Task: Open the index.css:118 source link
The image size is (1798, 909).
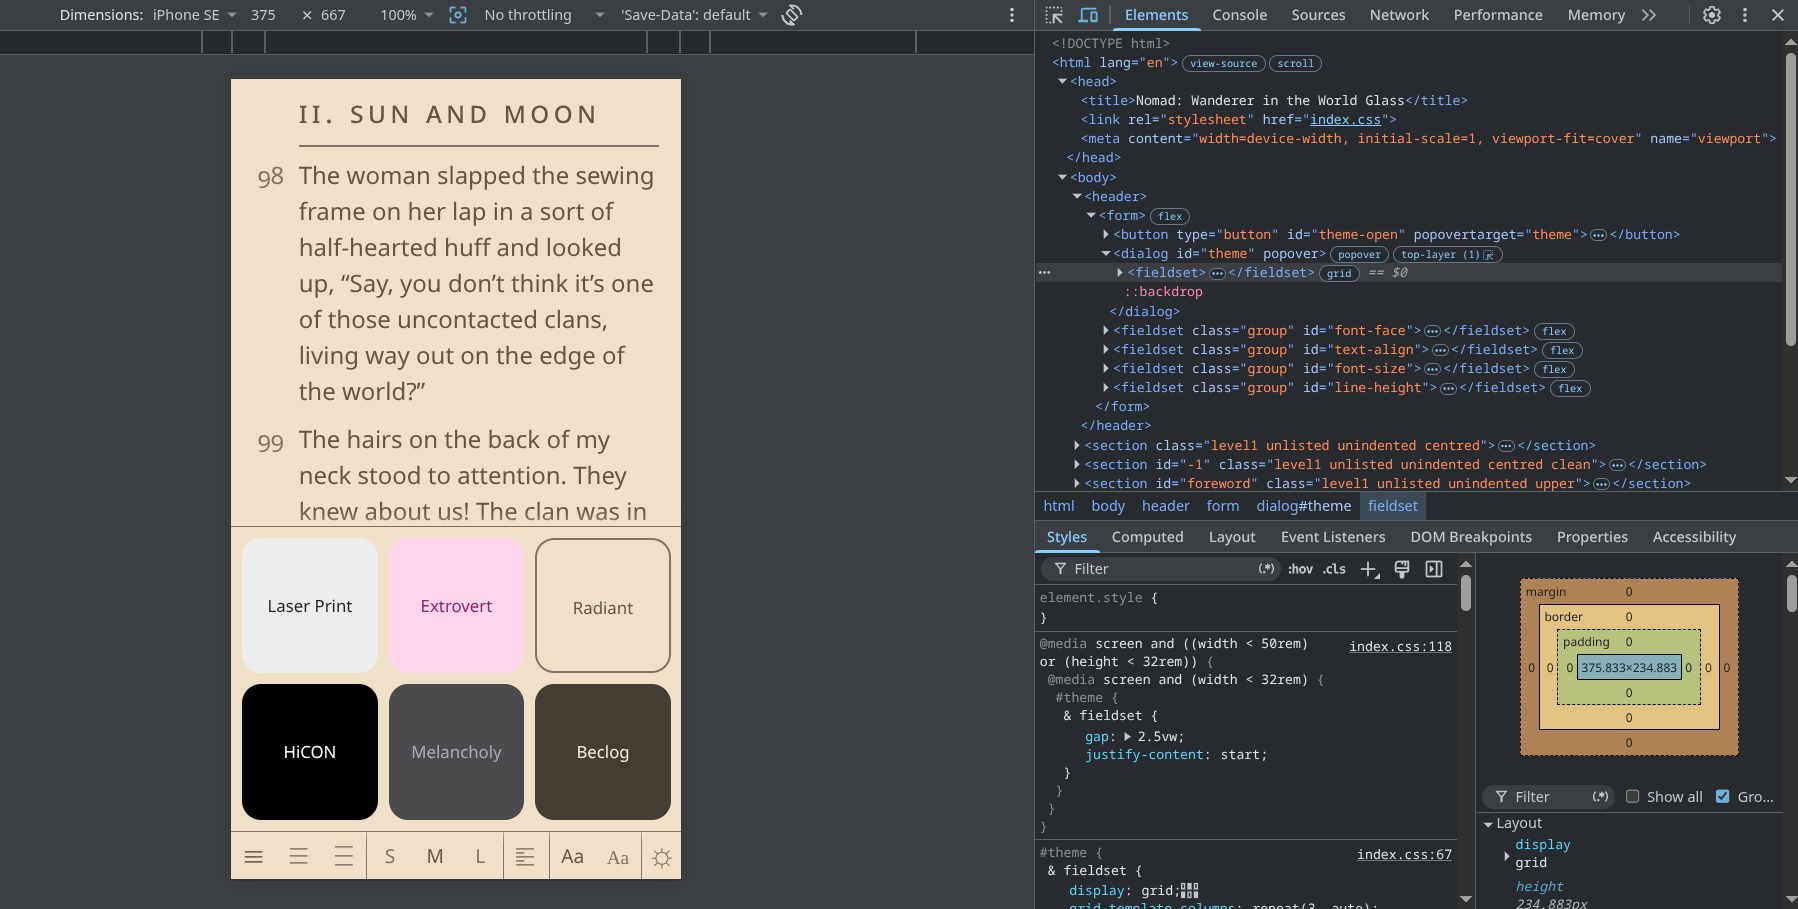Action: pyautogui.click(x=1400, y=646)
